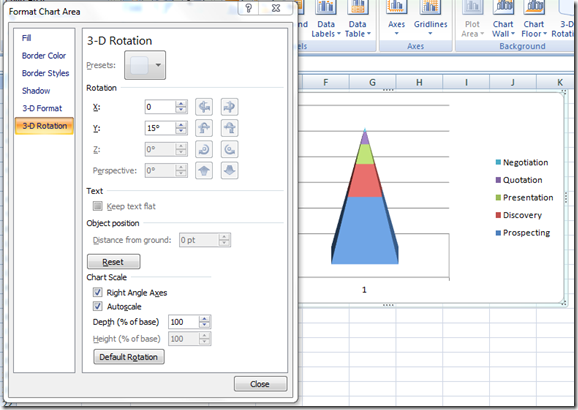This screenshot has width=578, height=410.
Task: Click the rotate X right arrow icon
Action: coord(229,107)
